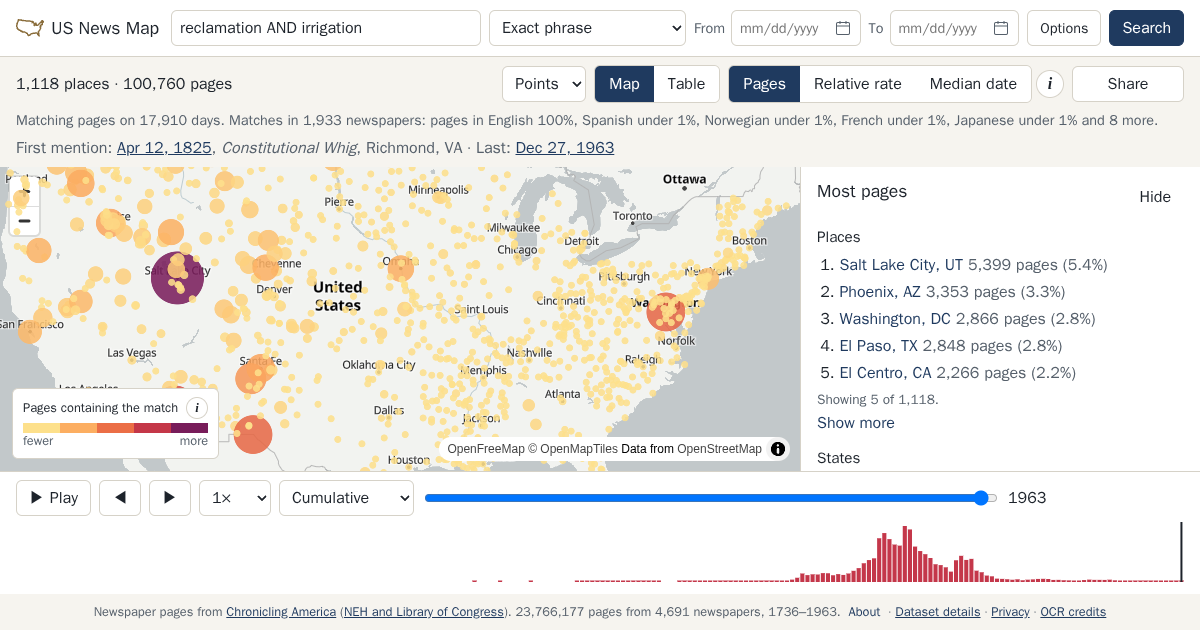This screenshot has height=630, width=1200.
Task: Click the map zoom out button
Action: coord(25,221)
